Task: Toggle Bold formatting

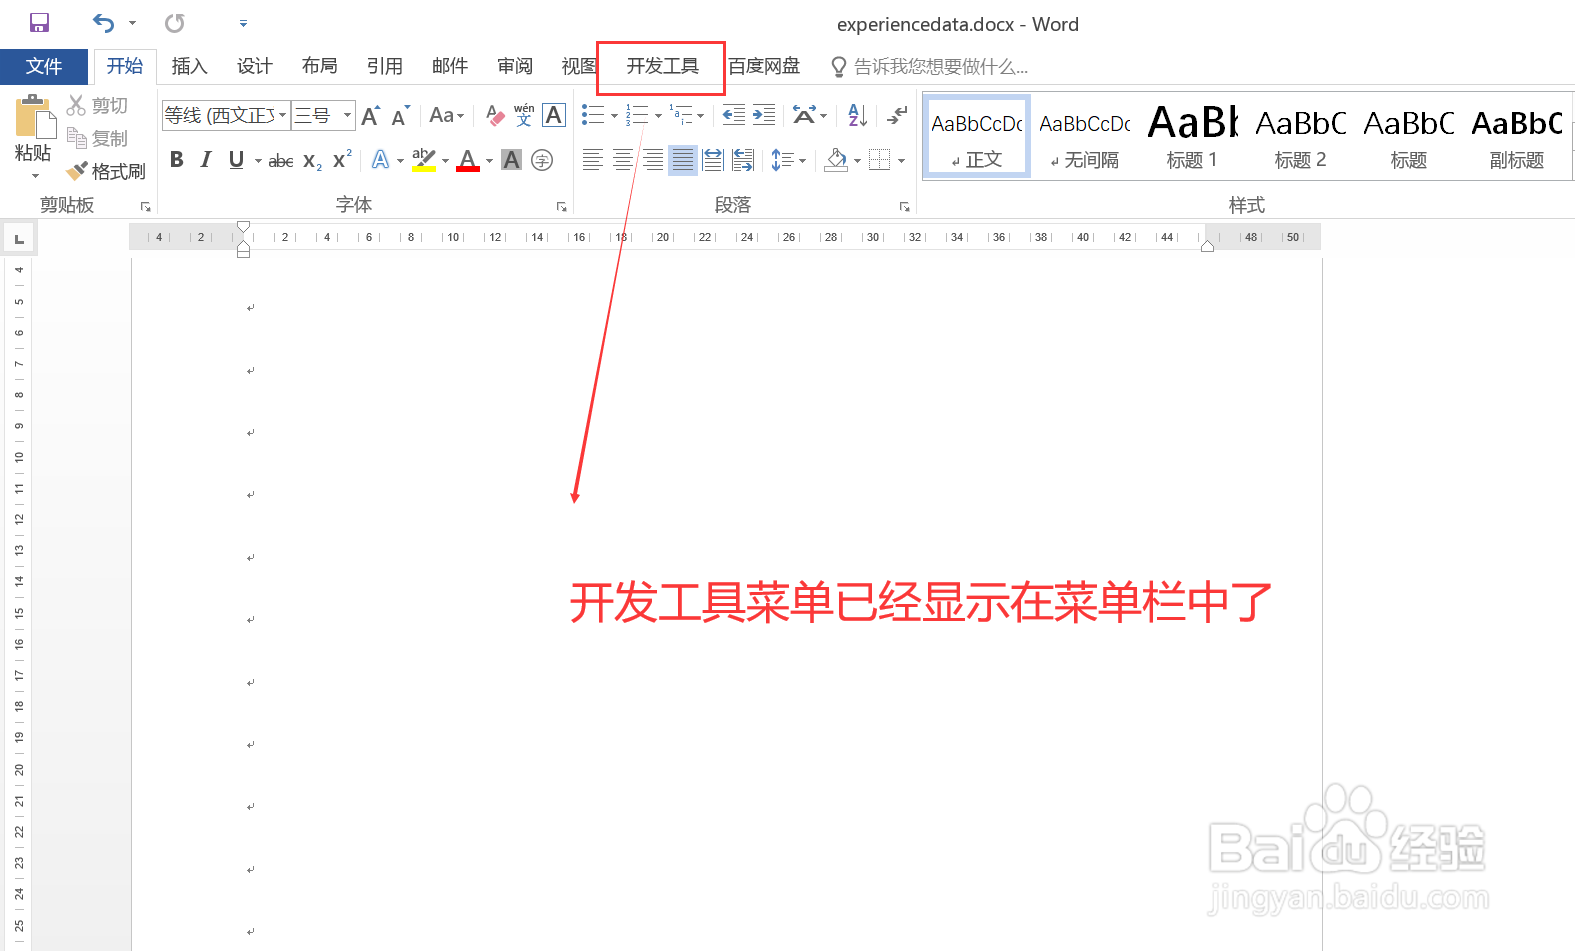Action: [x=177, y=160]
